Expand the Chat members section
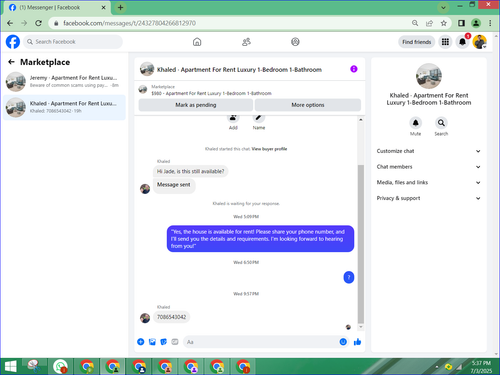The height and width of the screenshot is (375, 500). coord(429,167)
